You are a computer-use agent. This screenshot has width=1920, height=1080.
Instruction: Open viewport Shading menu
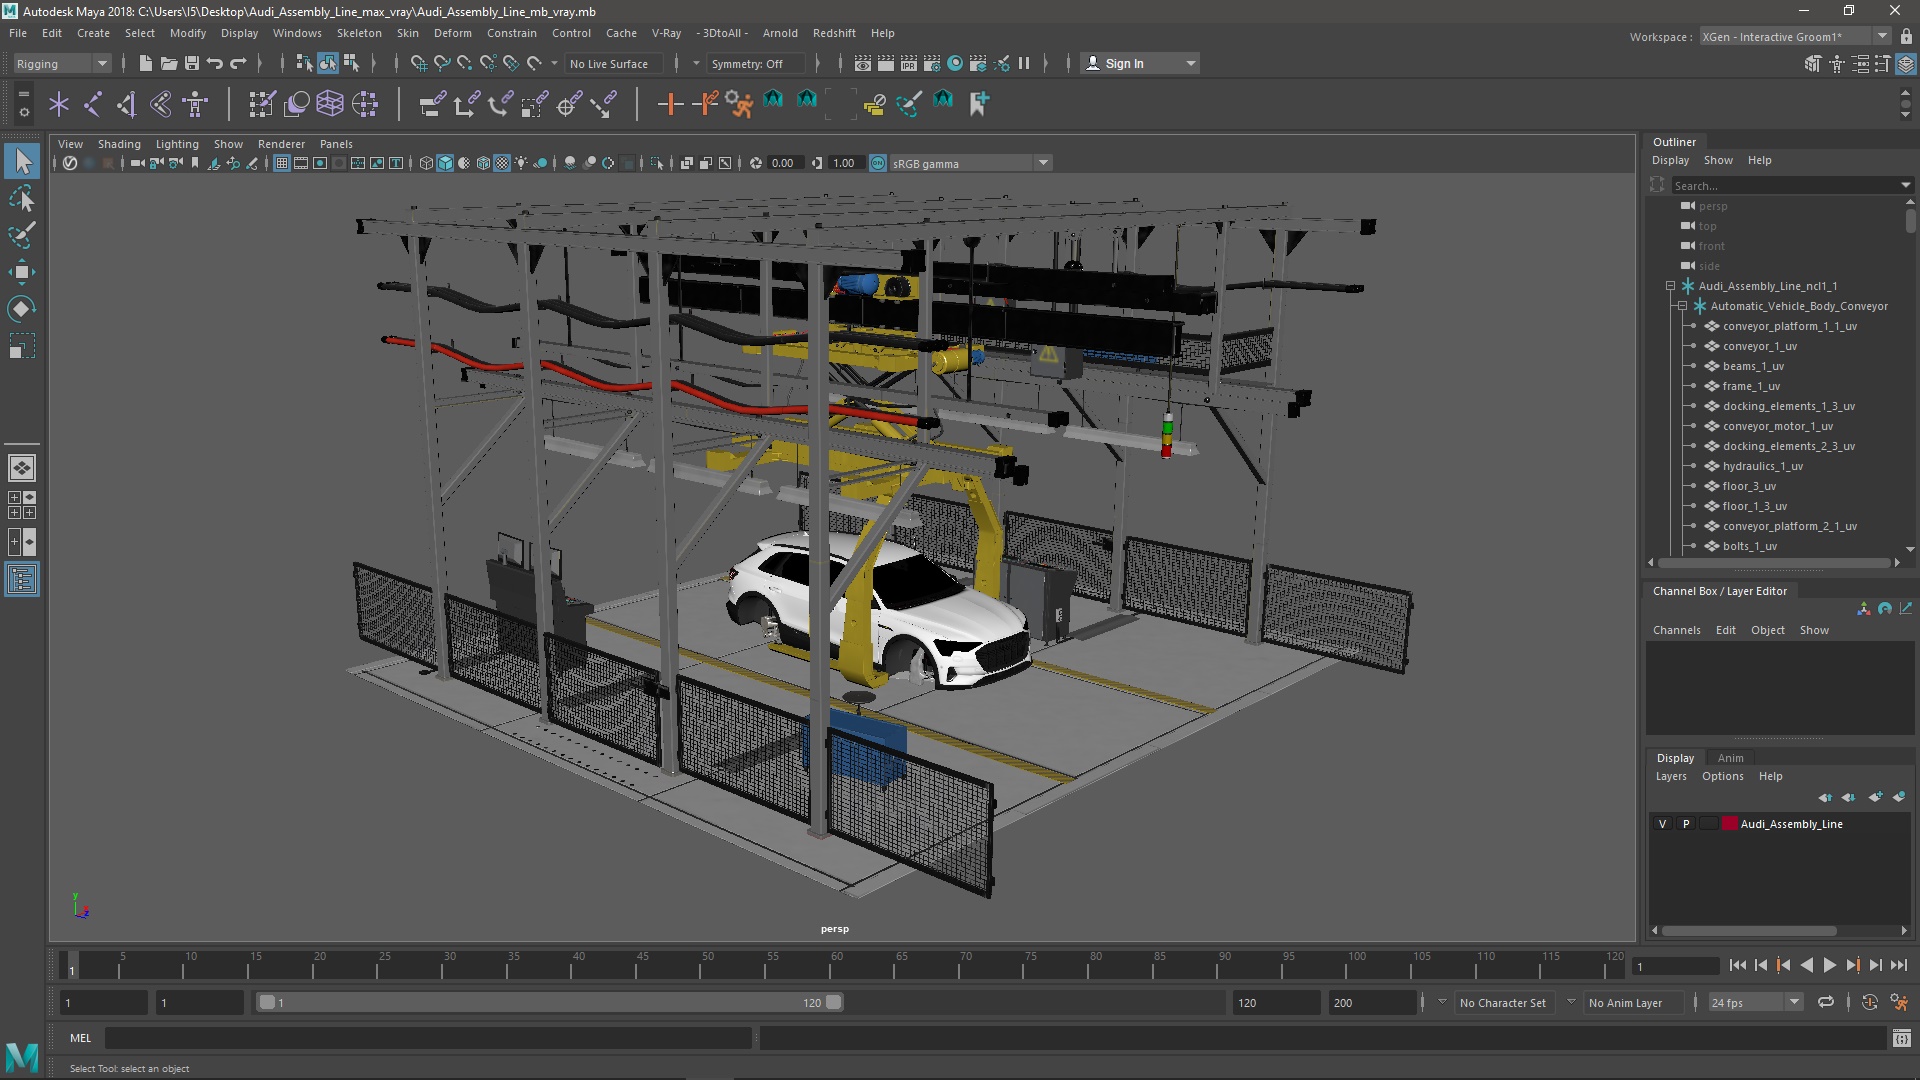pos(119,144)
